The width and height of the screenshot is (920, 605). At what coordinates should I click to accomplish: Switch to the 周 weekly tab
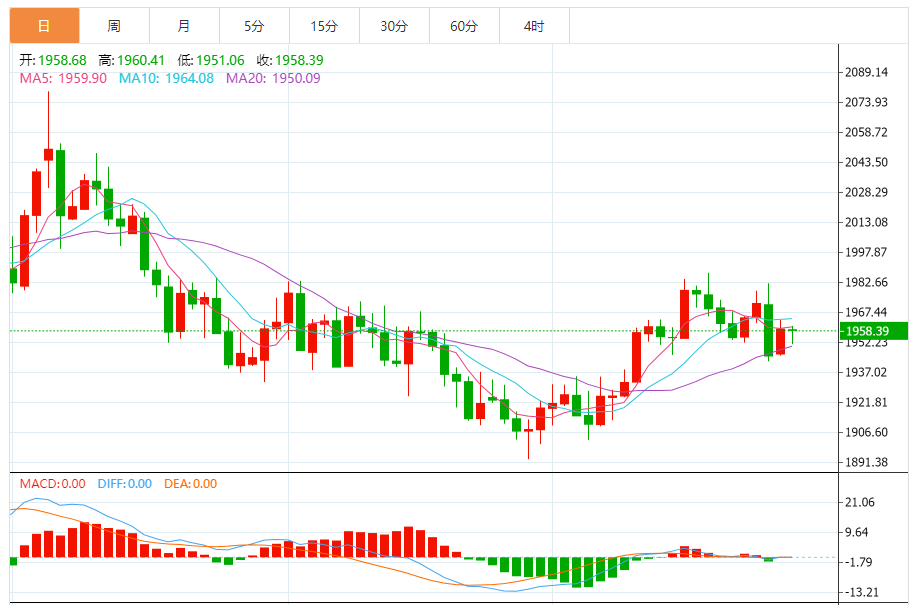click(114, 26)
